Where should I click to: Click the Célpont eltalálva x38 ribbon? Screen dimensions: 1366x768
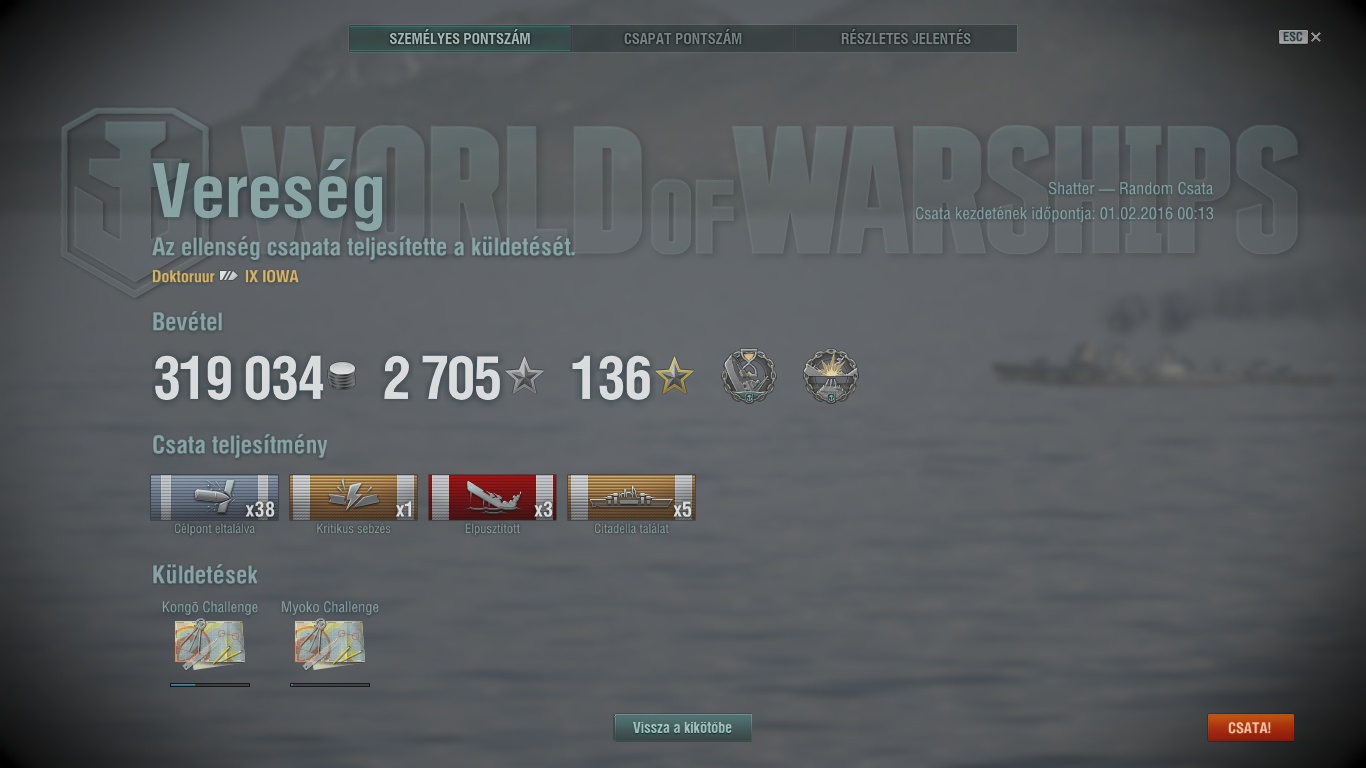(215, 498)
